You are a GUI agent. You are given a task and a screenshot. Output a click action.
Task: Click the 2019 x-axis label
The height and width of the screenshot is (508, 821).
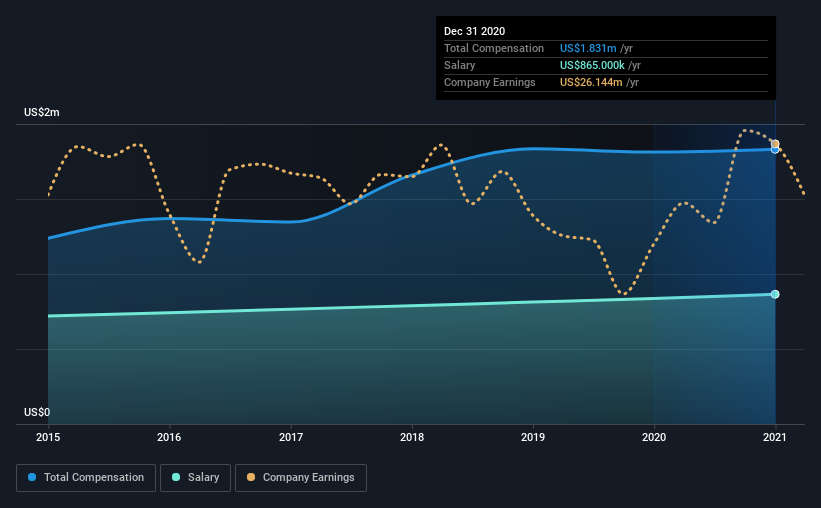533,437
